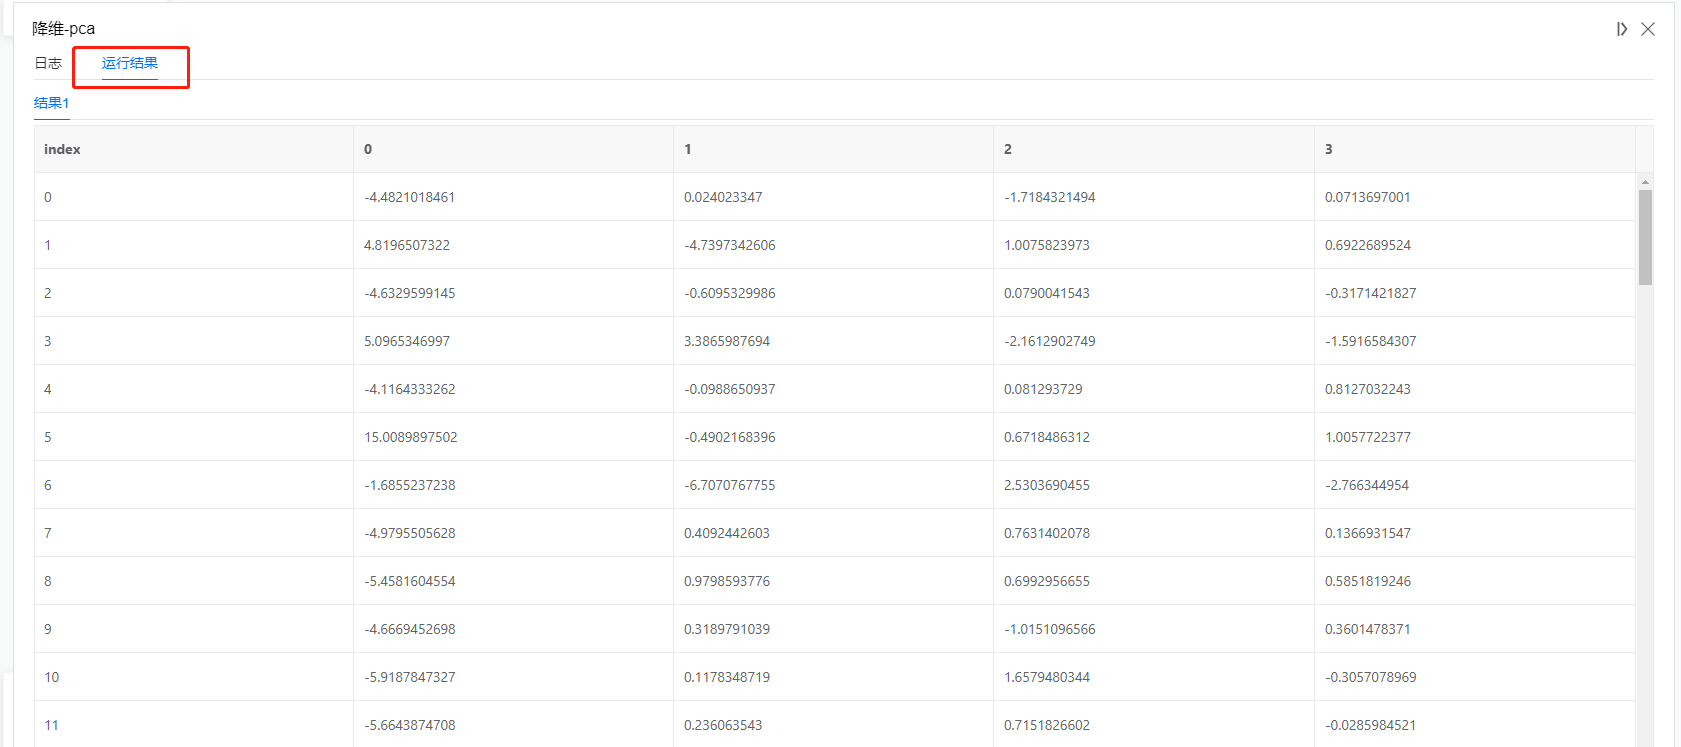The width and height of the screenshot is (1681, 747).
Task: Pick cell -6.7070767755
Action: [x=730, y=485]
